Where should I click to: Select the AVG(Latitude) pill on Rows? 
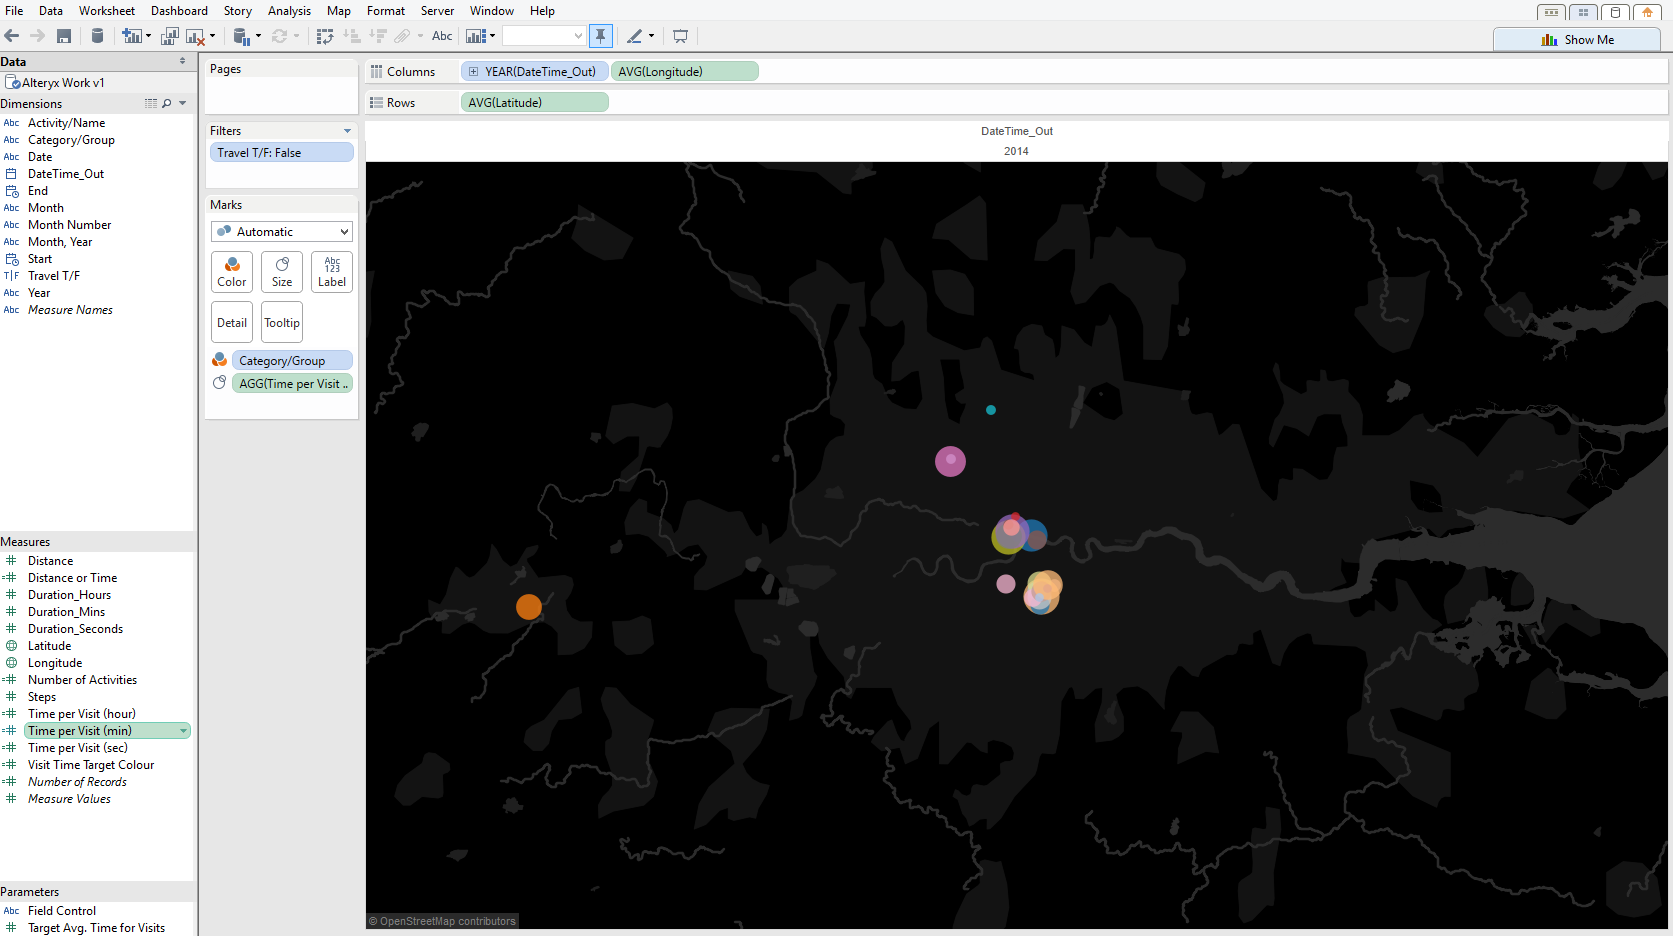click(x=535, y=103)
